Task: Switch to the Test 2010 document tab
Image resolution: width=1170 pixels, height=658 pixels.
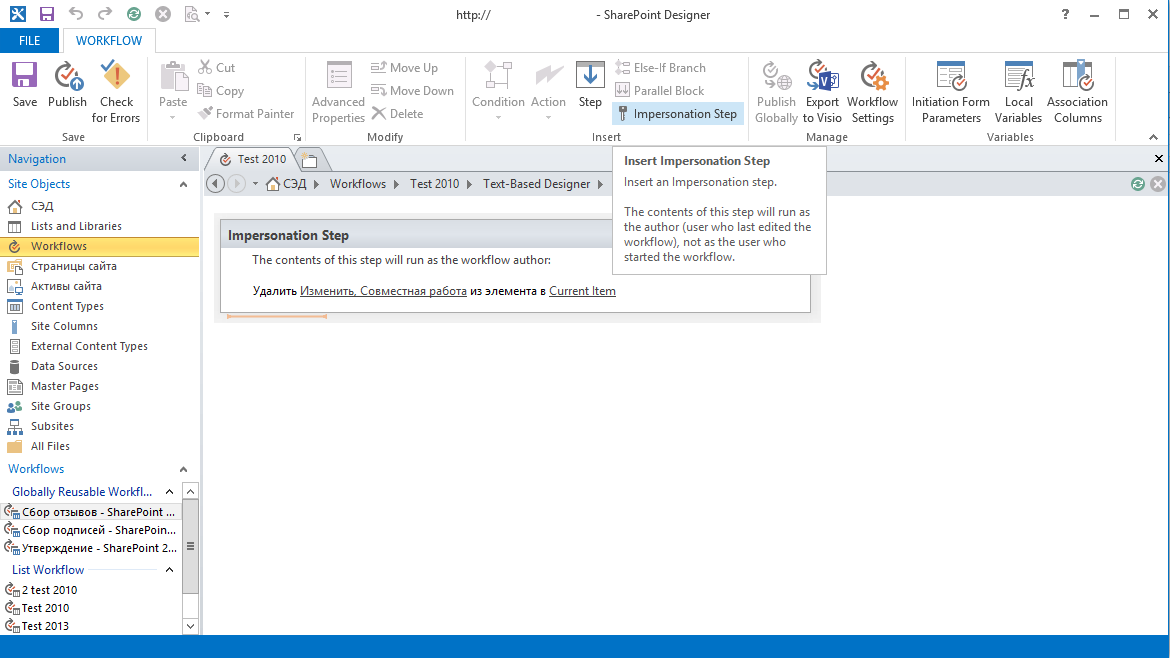Action: coord(254,159)
